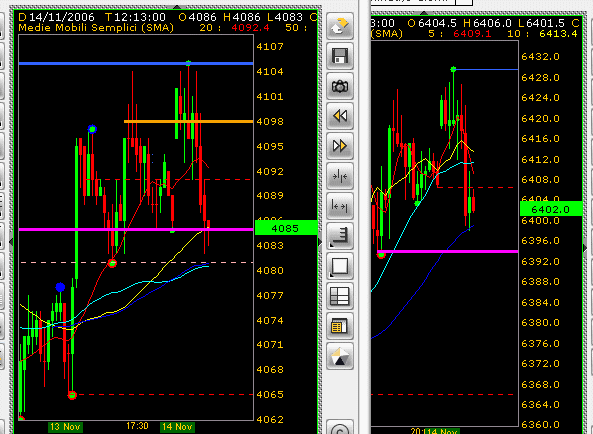This screenshot has height=434, width=593.
Task: Click the magenta line on left chart
Action: coord(136,229)
